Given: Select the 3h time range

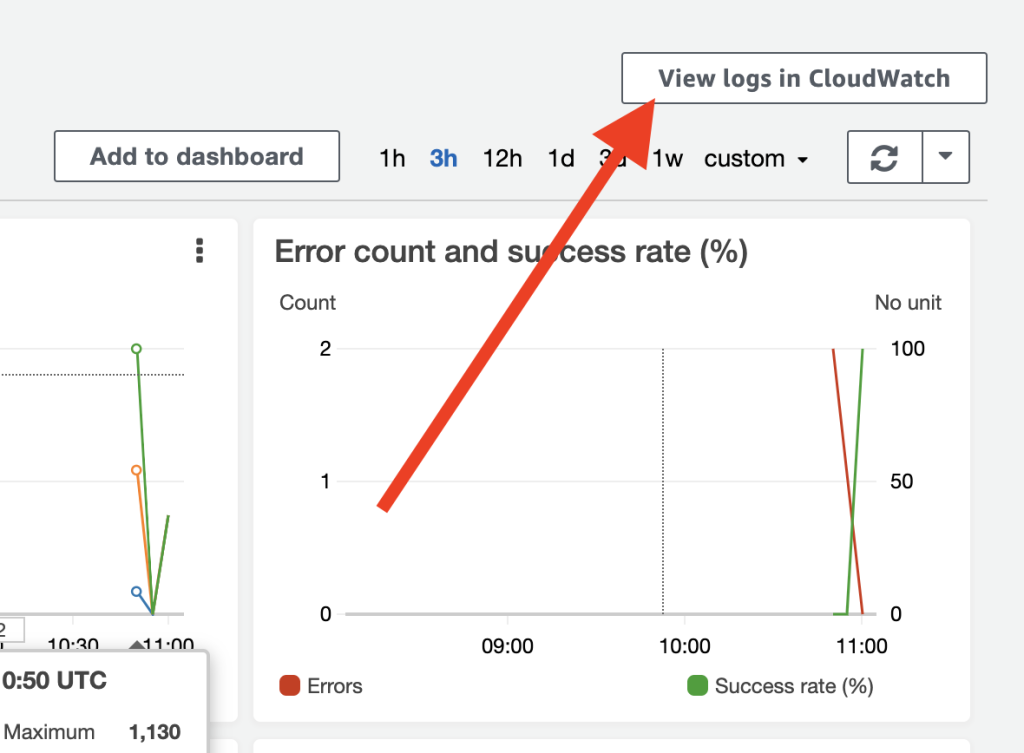Looking at the screenshot, I should (443, 158).
